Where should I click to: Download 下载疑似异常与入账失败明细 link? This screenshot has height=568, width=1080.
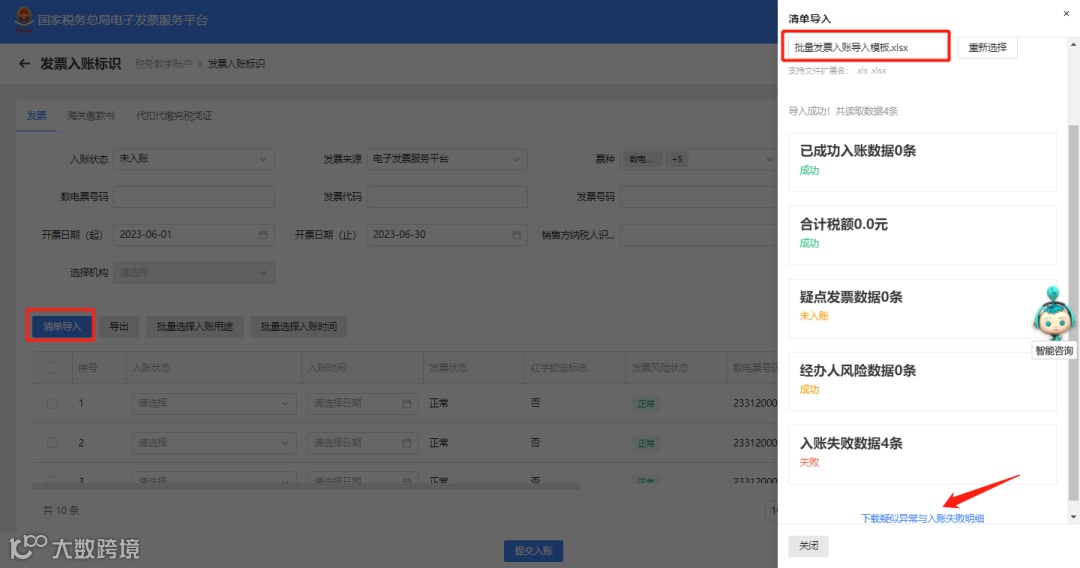[x=922, y=518]
